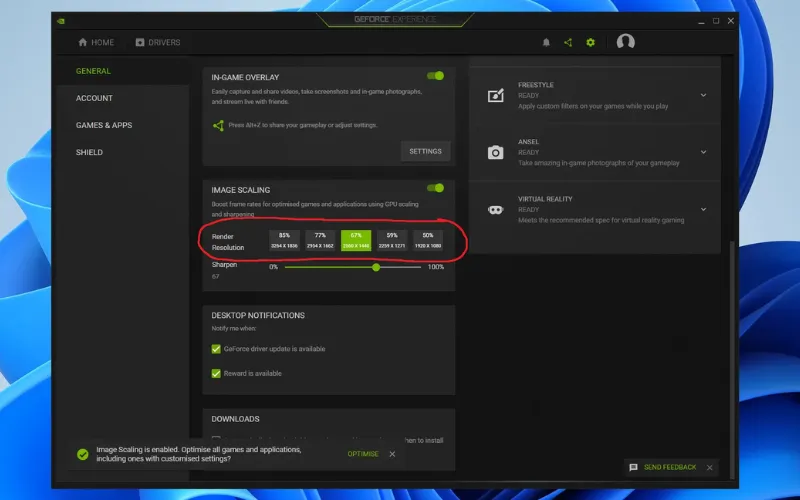Click the Sharpen value 67
Viewport: 800px width, 500px height.
[x=215, y=277]
